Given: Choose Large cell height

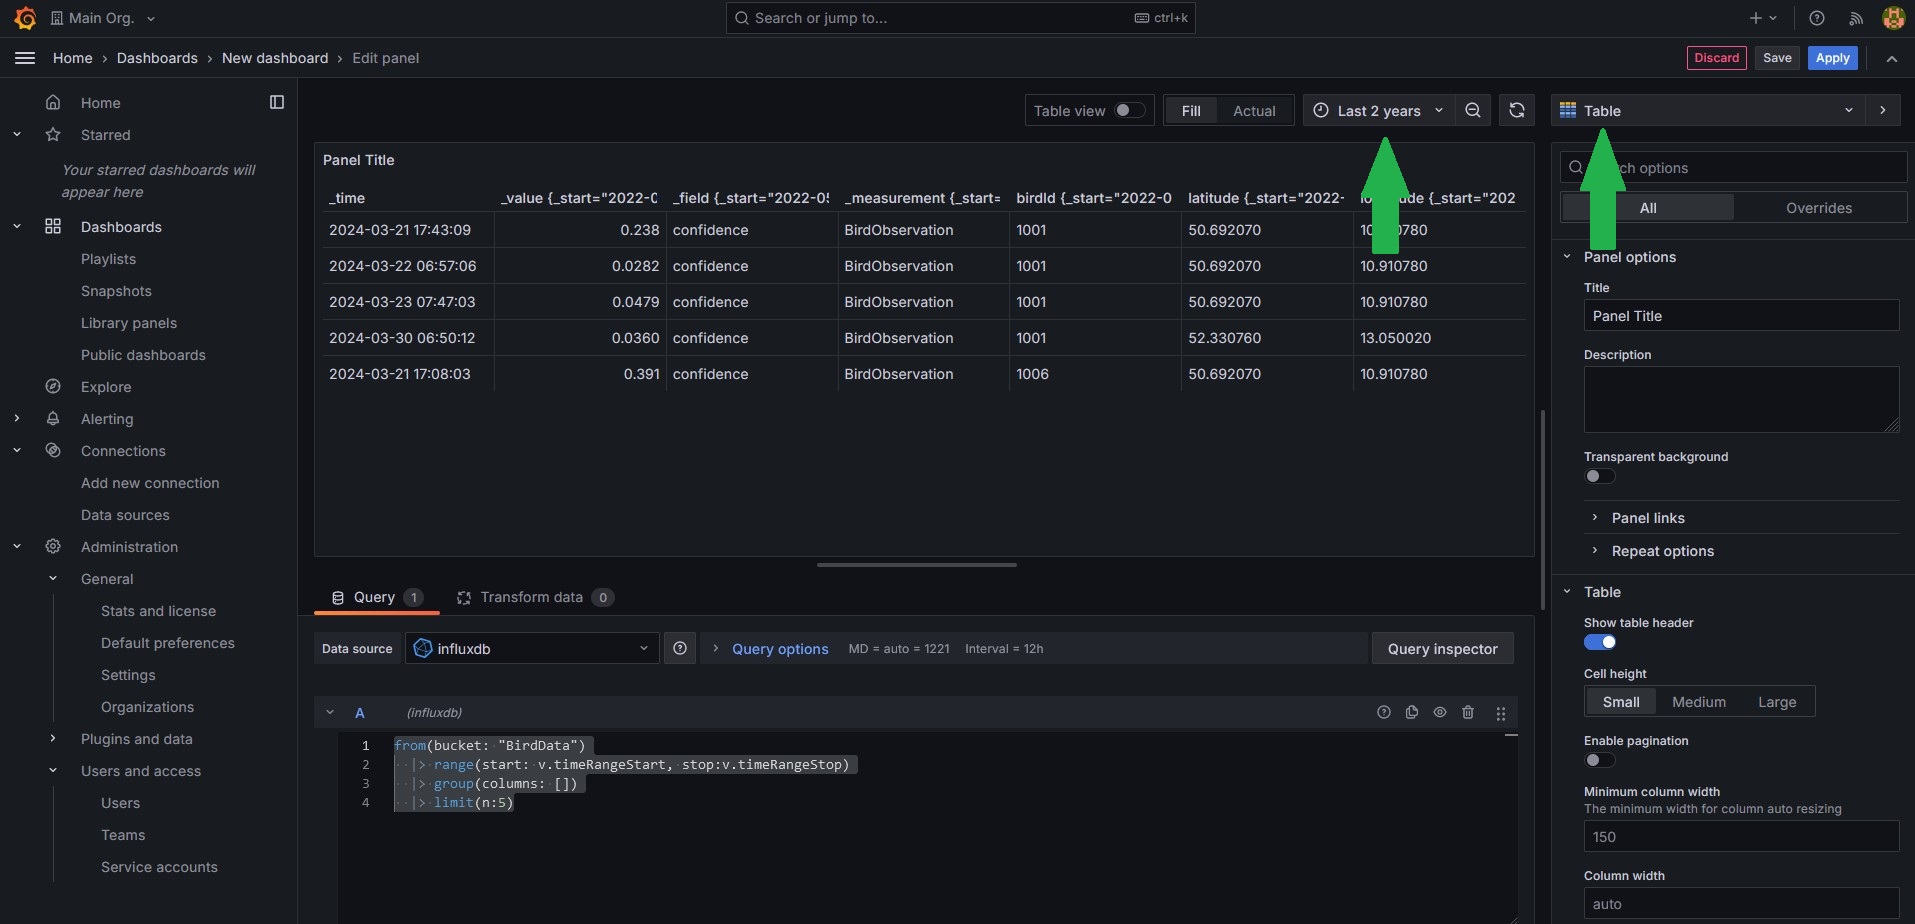Looking at the screenshot, I should point(1777,701).
